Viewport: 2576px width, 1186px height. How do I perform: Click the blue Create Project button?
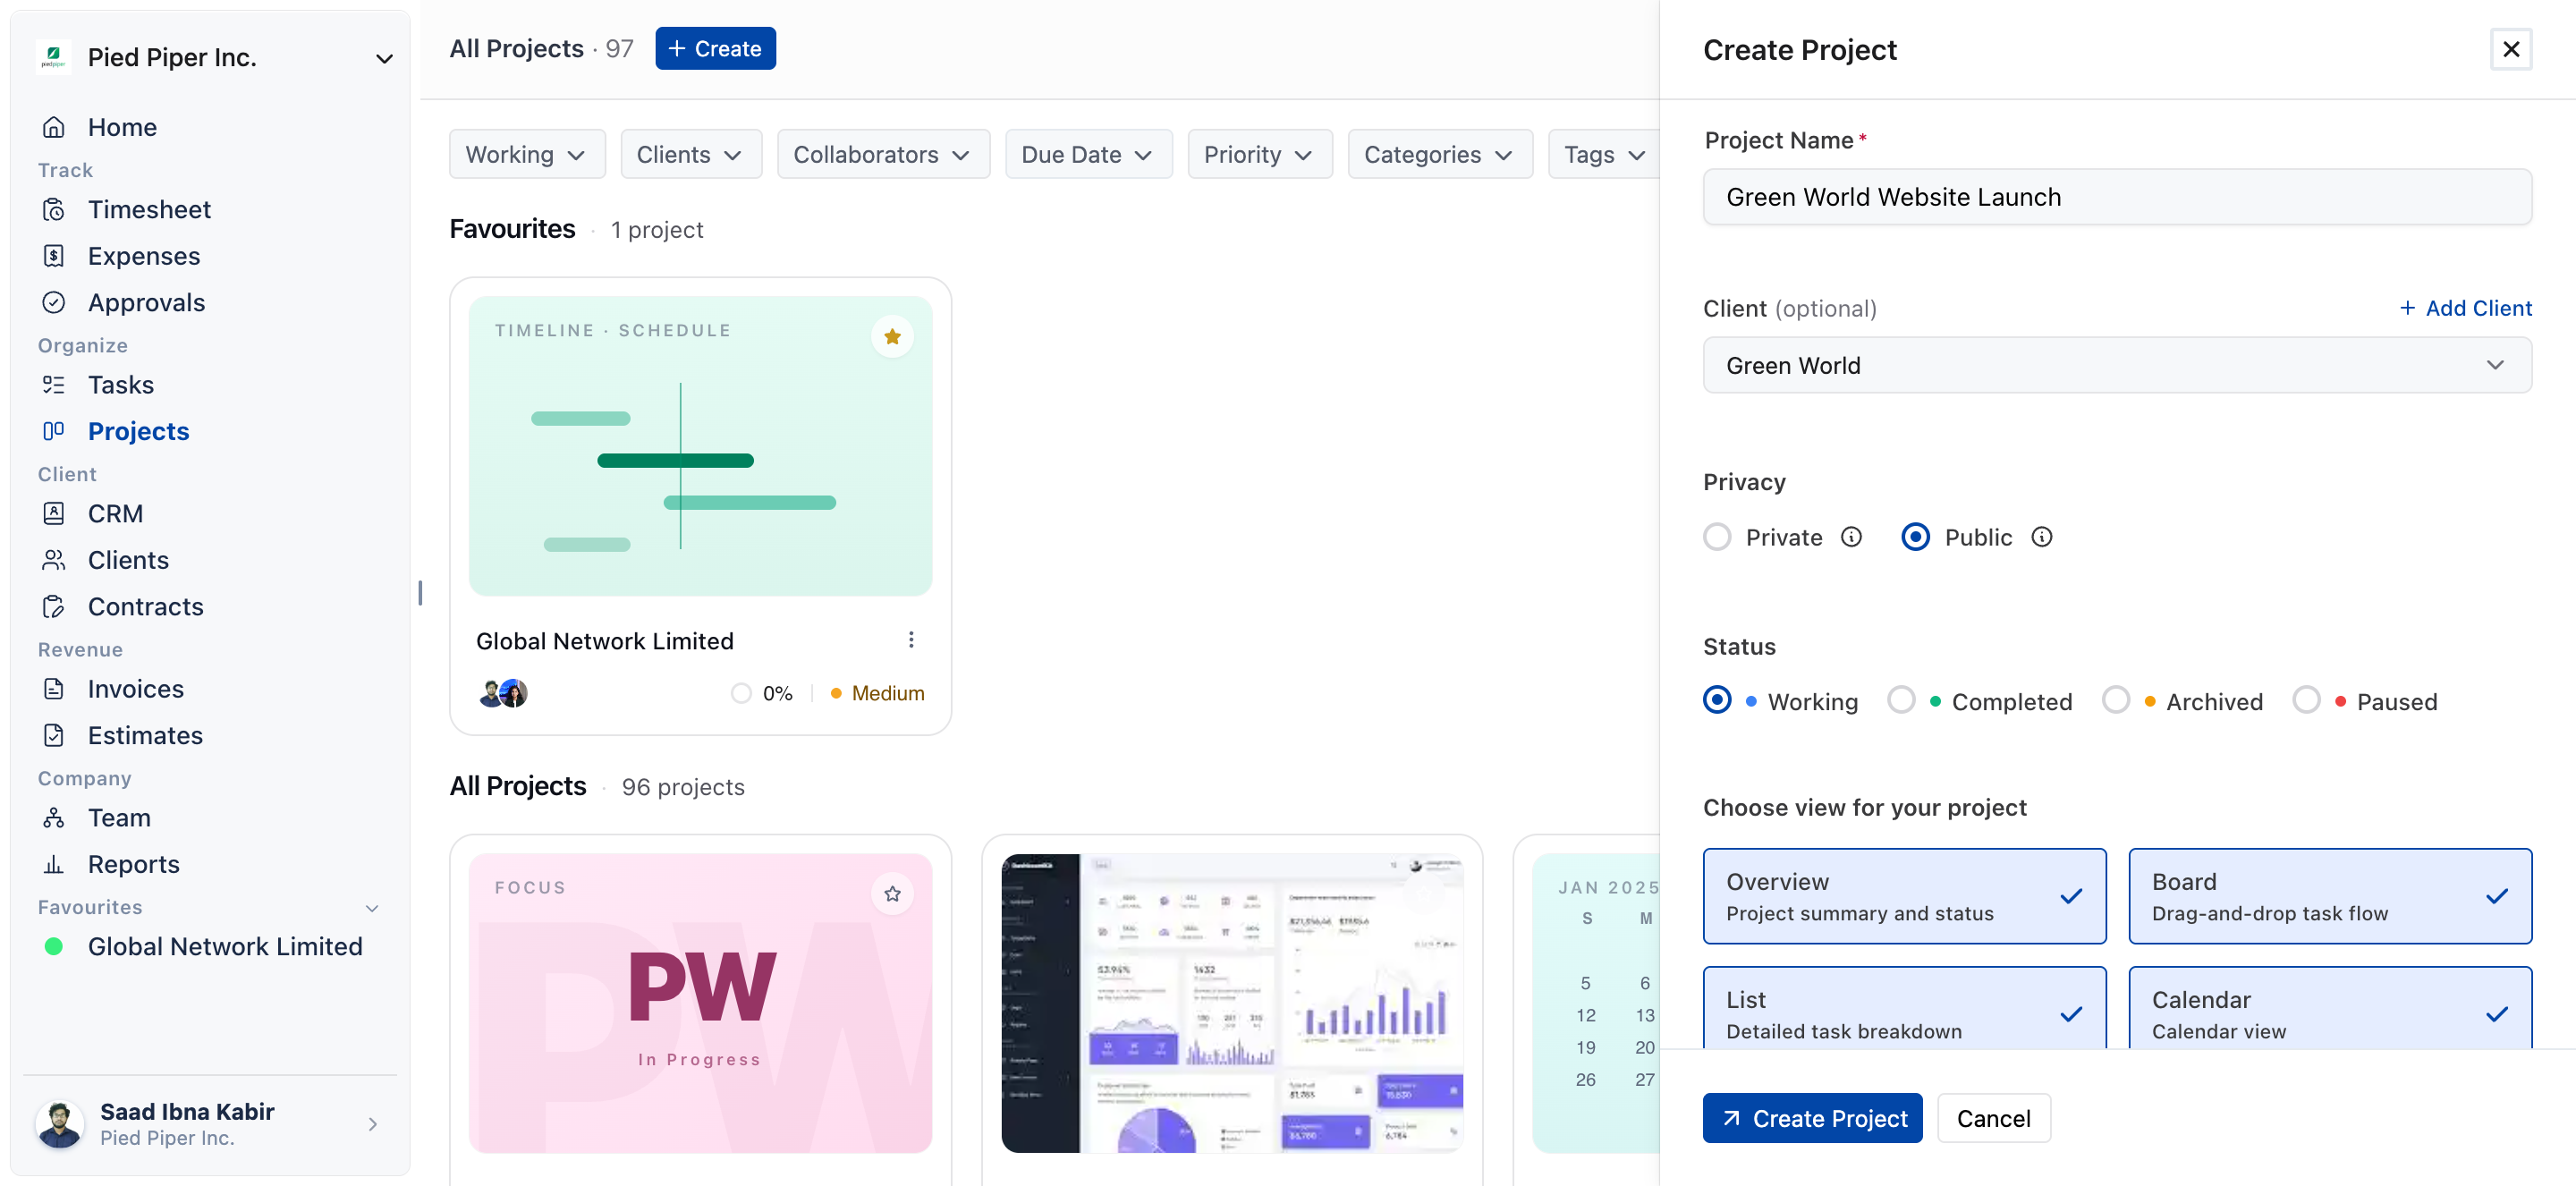pos(1812,1118)
